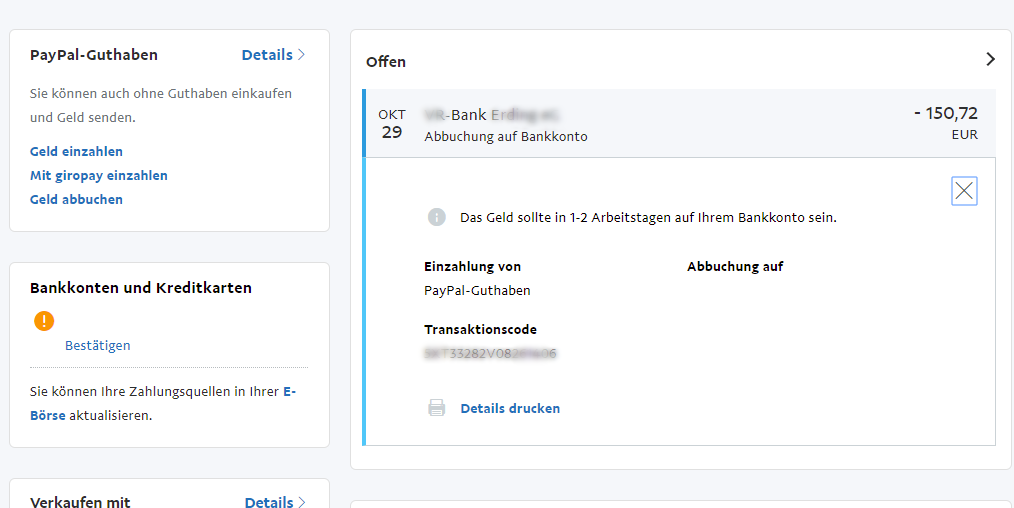The image size is (1014, 508).
Task: Click the OKT 29 date label
Action: 392,123
